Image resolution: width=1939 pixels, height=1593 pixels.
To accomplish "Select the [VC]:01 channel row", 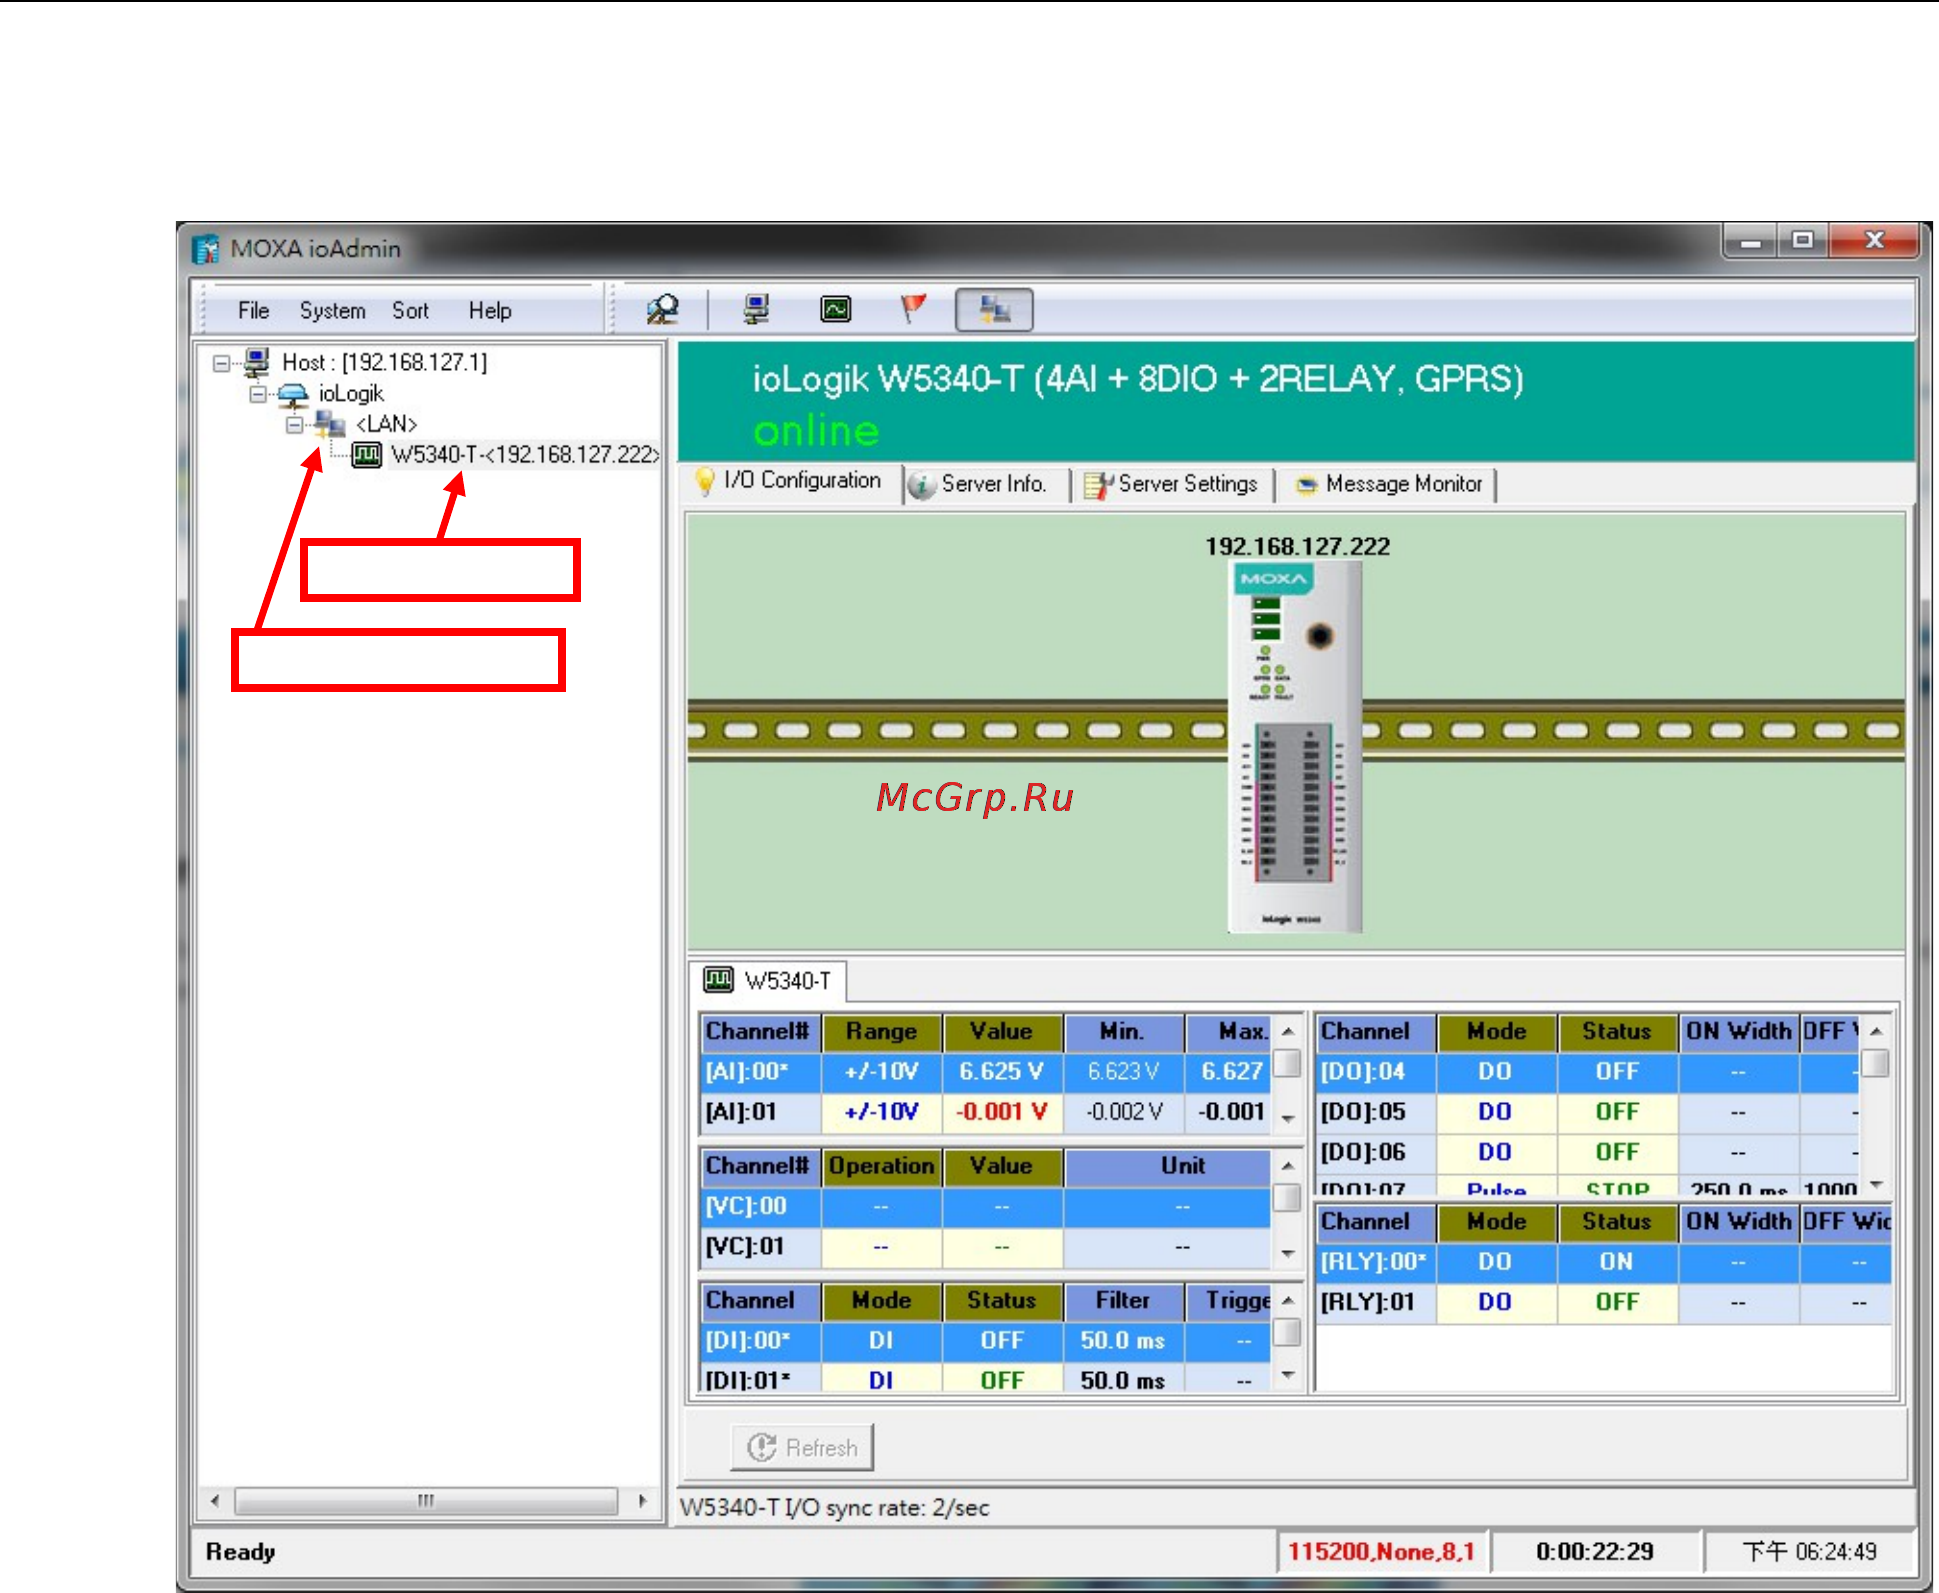I will point(985,1247).
